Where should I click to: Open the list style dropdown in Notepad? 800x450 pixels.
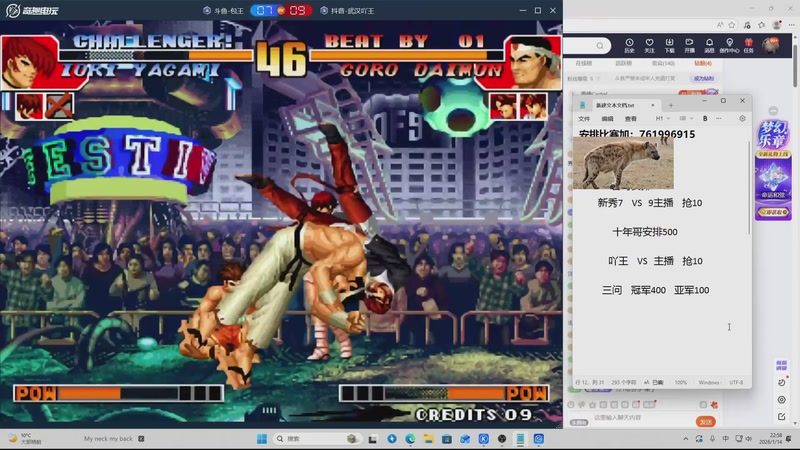pos(686,118)
